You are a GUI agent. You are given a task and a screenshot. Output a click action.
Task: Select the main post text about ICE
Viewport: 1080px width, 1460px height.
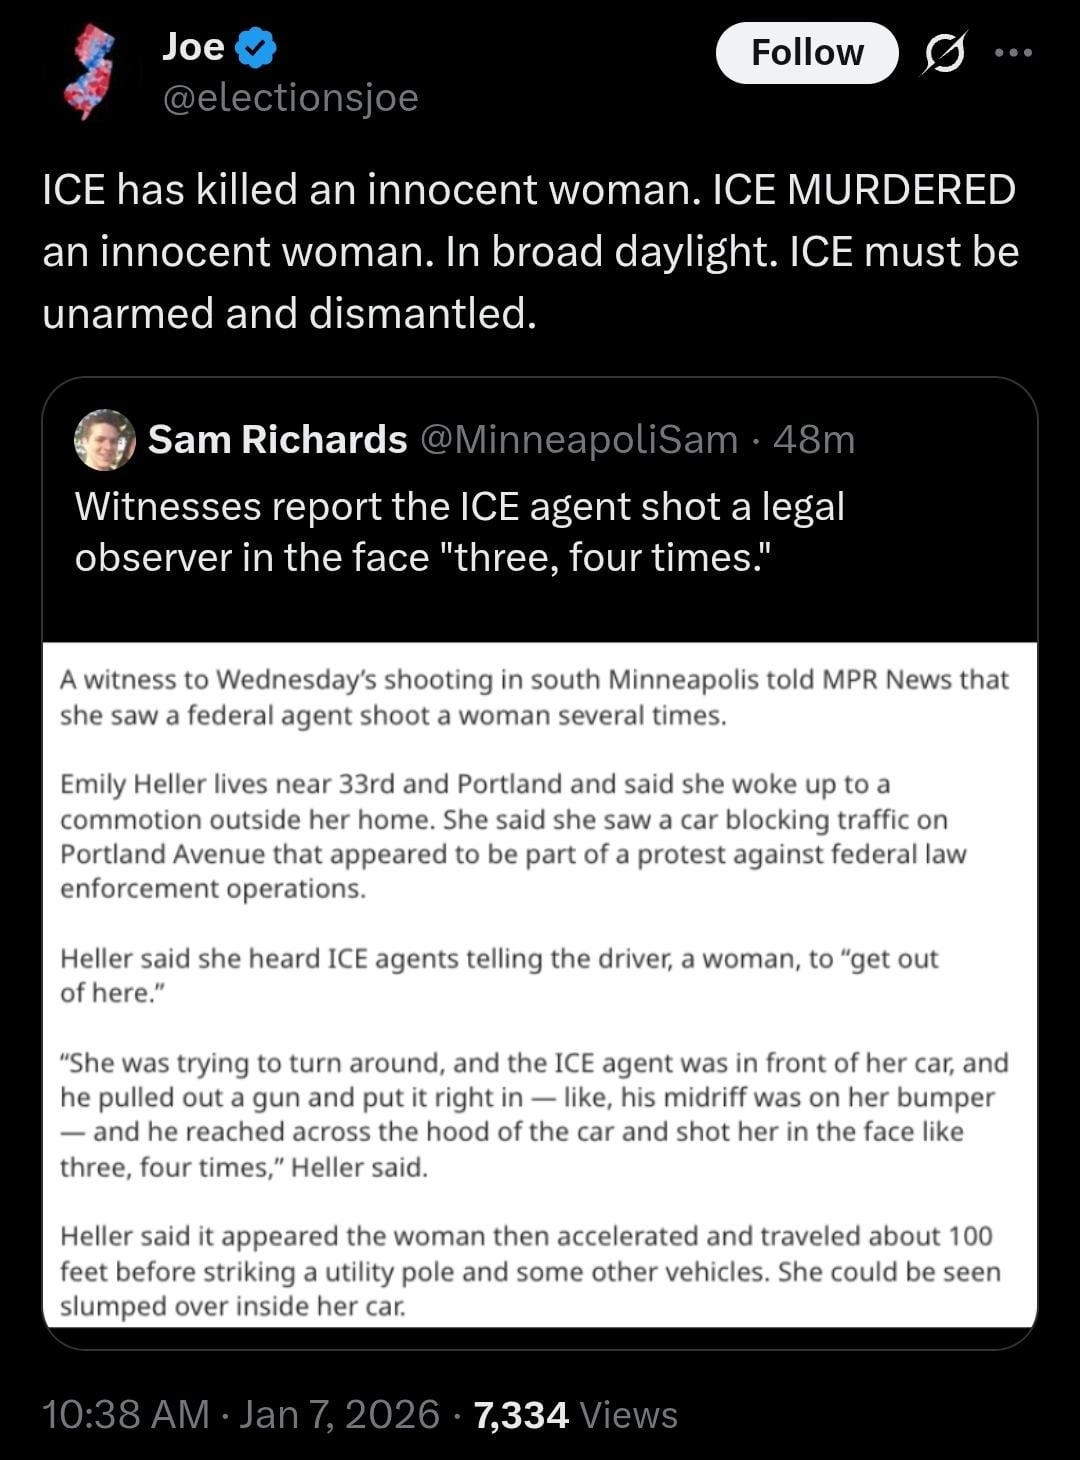(x=530, y=251)
